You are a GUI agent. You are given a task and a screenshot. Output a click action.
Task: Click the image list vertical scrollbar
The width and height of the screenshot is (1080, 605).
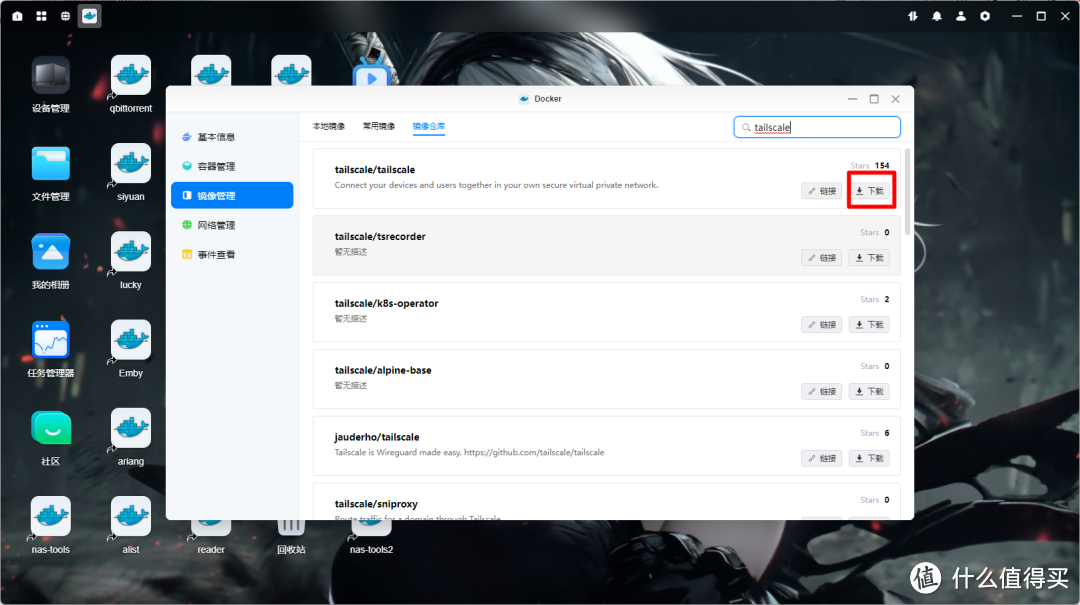(908, 190)
